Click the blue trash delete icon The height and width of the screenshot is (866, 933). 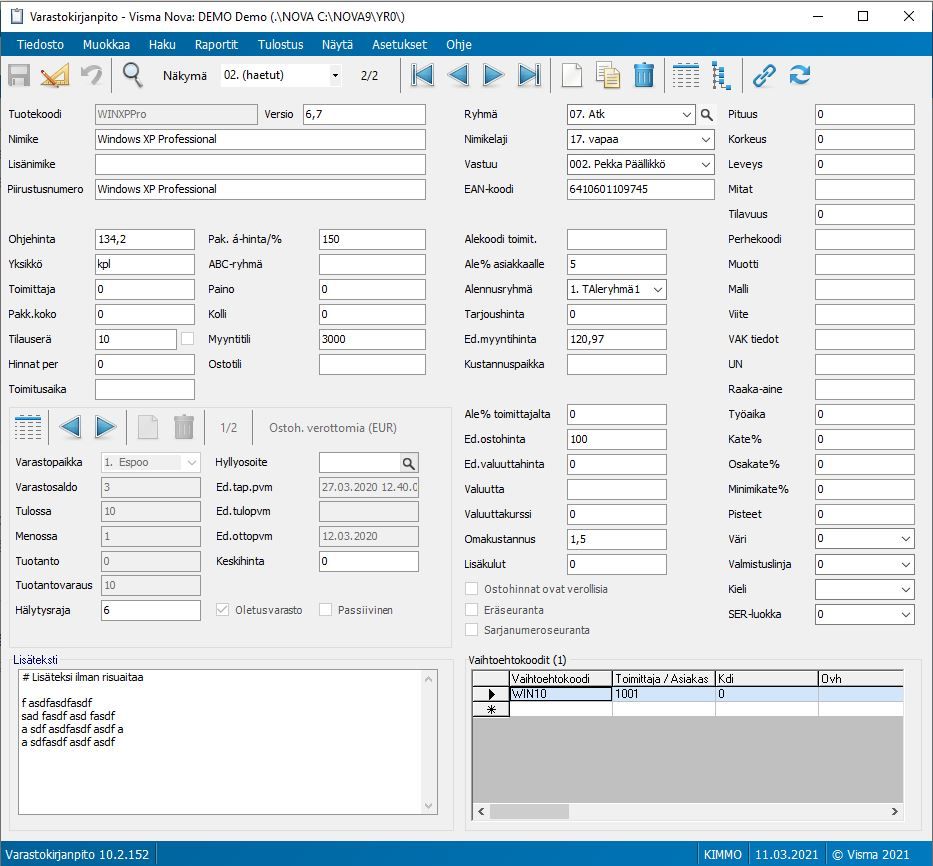[x=644, y=75]
